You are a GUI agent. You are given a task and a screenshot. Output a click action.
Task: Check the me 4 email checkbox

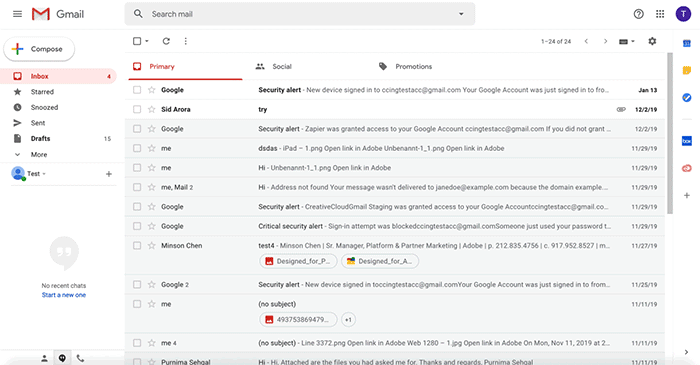(137, 343)
